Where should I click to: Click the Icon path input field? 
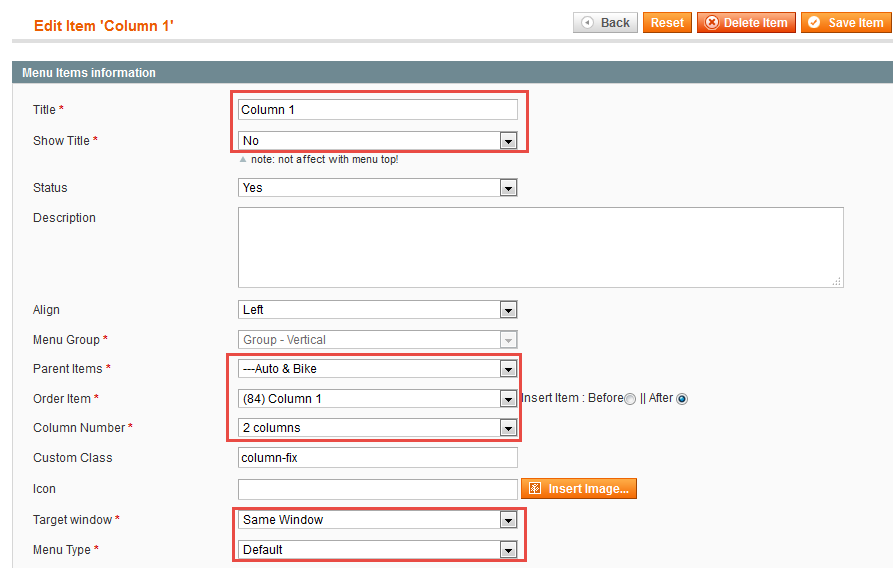click(x=378, y=489)
